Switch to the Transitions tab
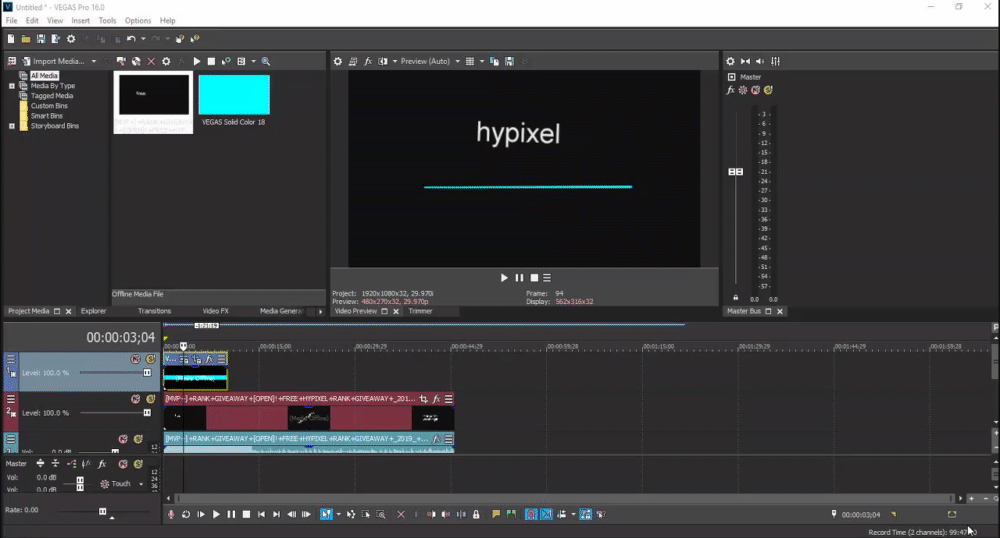 click(154, 311)
